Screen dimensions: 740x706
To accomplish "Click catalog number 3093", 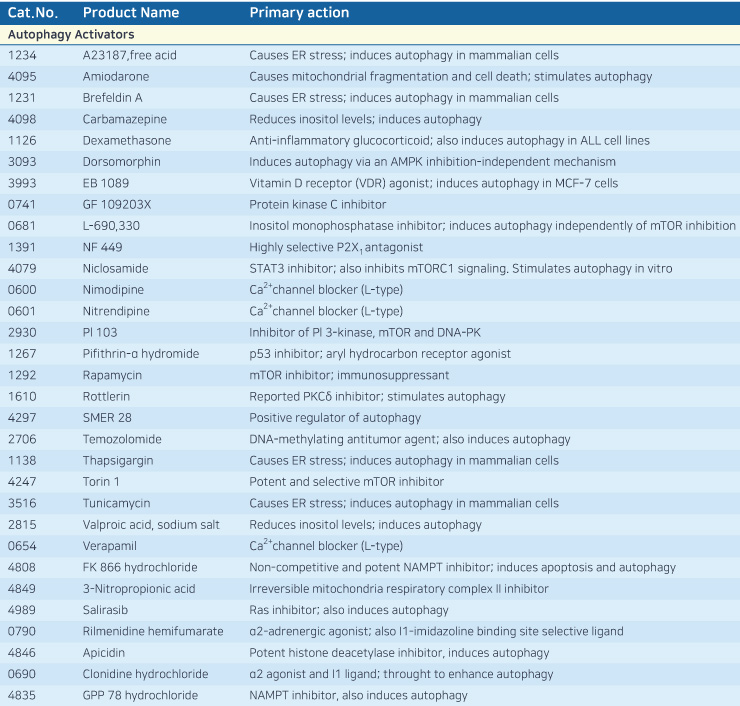I will [22, 162].
